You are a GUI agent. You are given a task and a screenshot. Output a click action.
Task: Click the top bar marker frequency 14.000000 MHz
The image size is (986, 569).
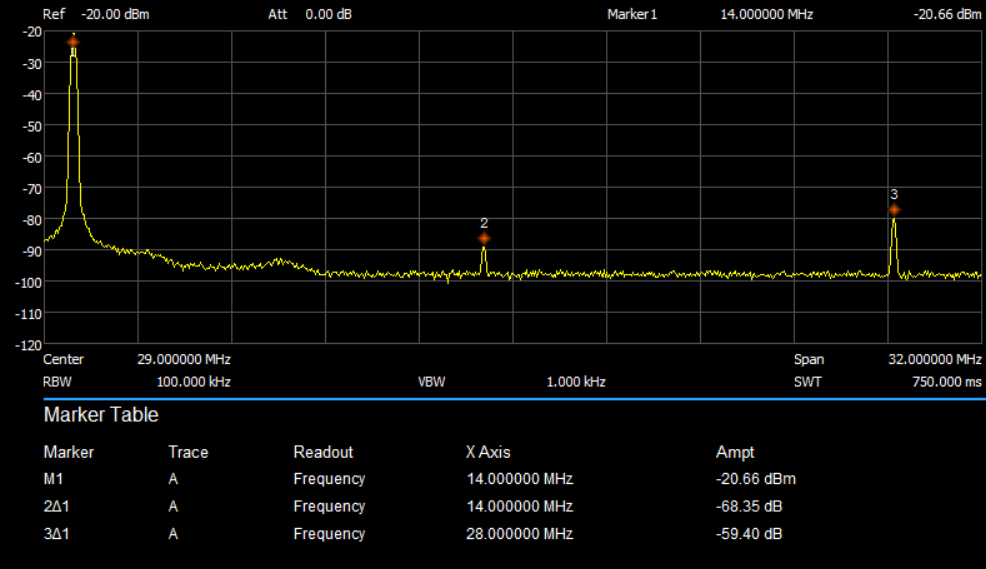[766, 15]
